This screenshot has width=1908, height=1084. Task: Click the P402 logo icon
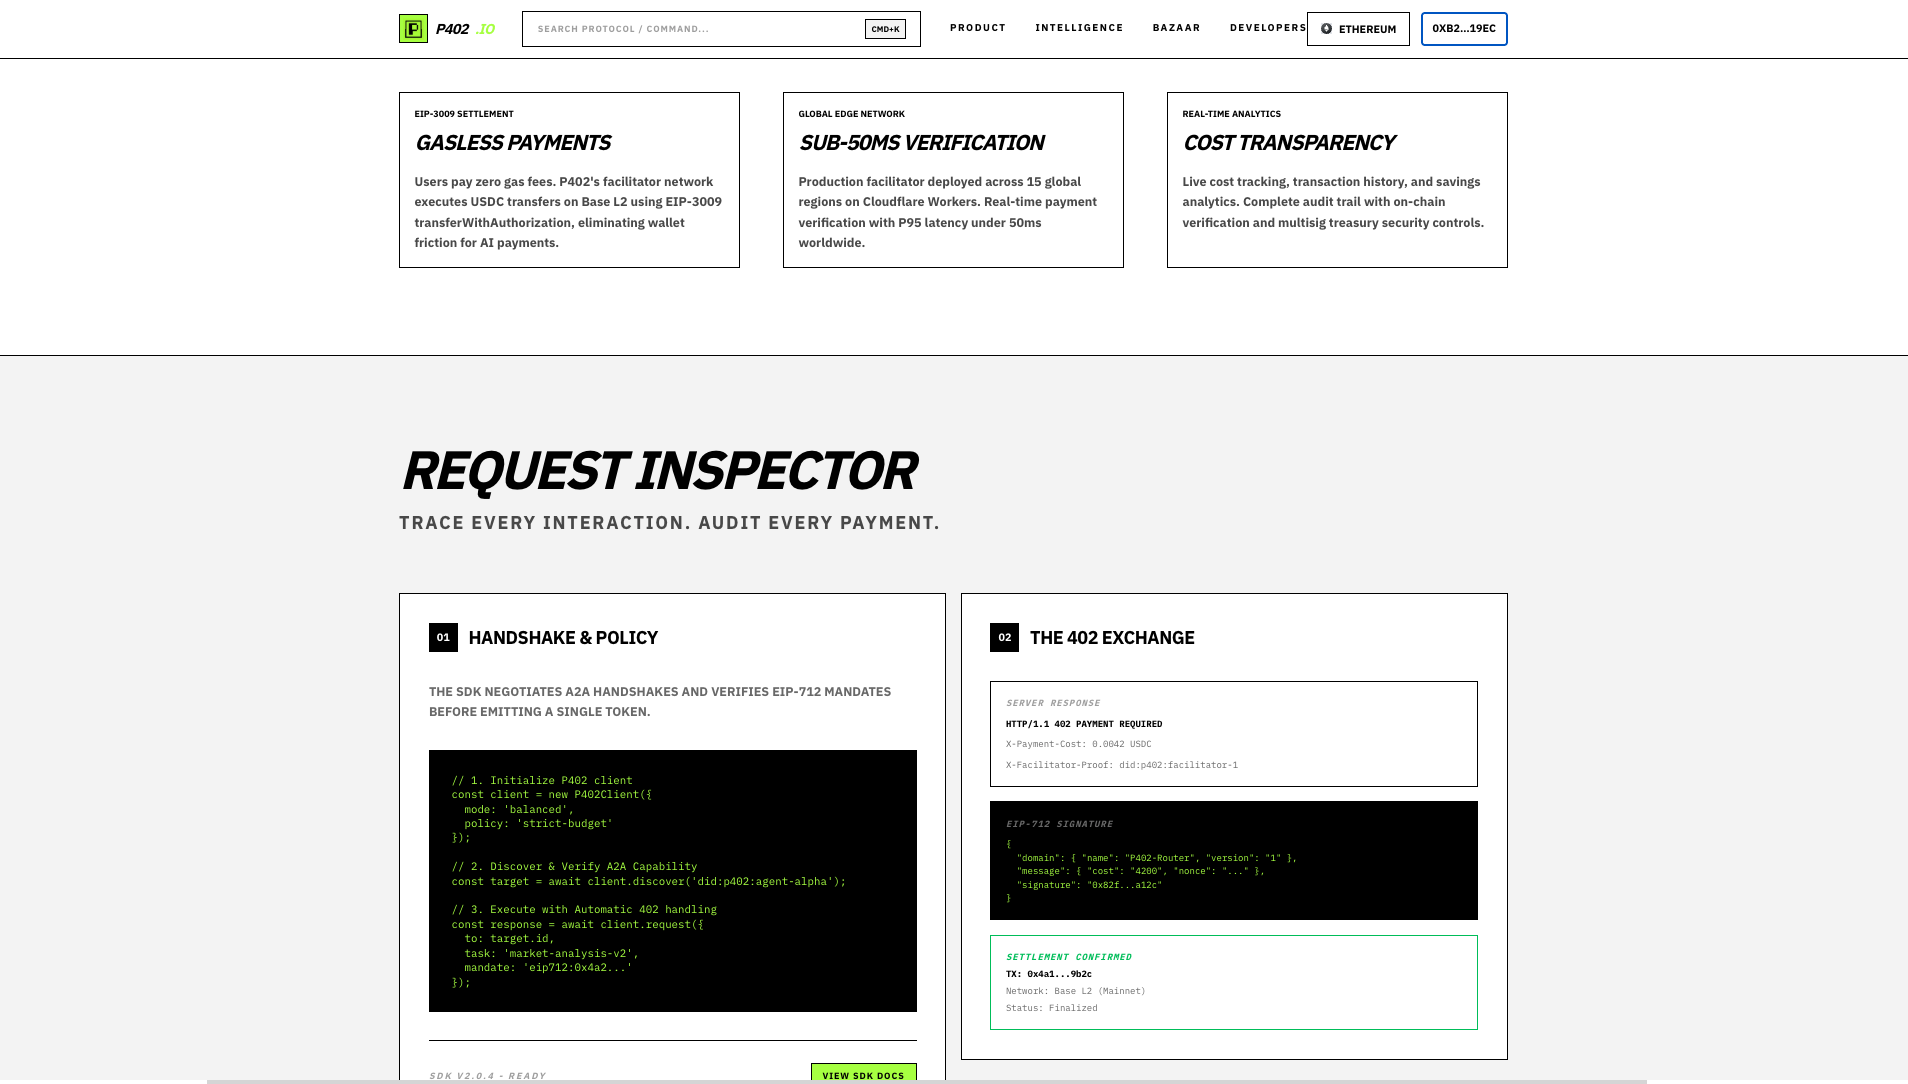tap(412, 29)
